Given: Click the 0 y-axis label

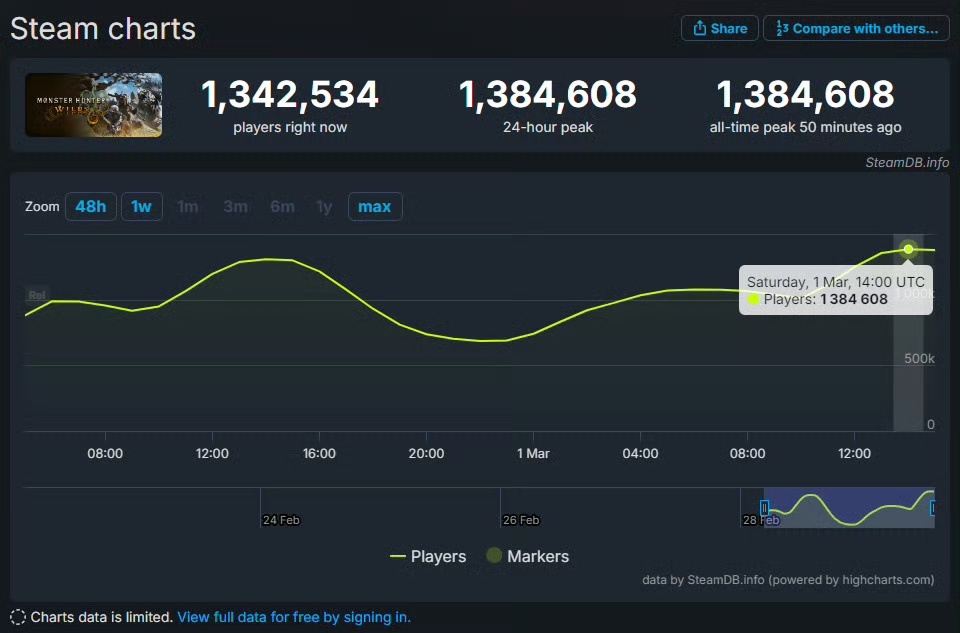Looking at the screenshot, I should pyautogui.click(x=931, y=424).
